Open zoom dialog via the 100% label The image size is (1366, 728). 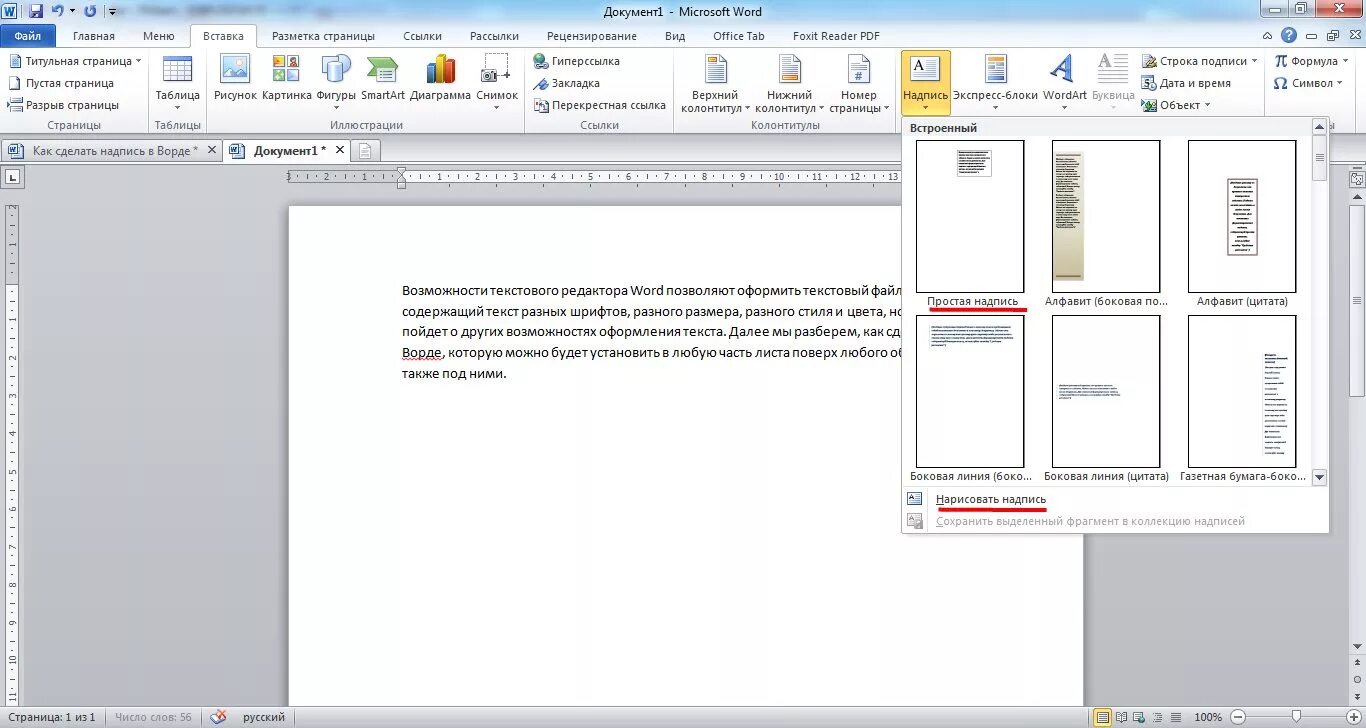coord(1208,717)
